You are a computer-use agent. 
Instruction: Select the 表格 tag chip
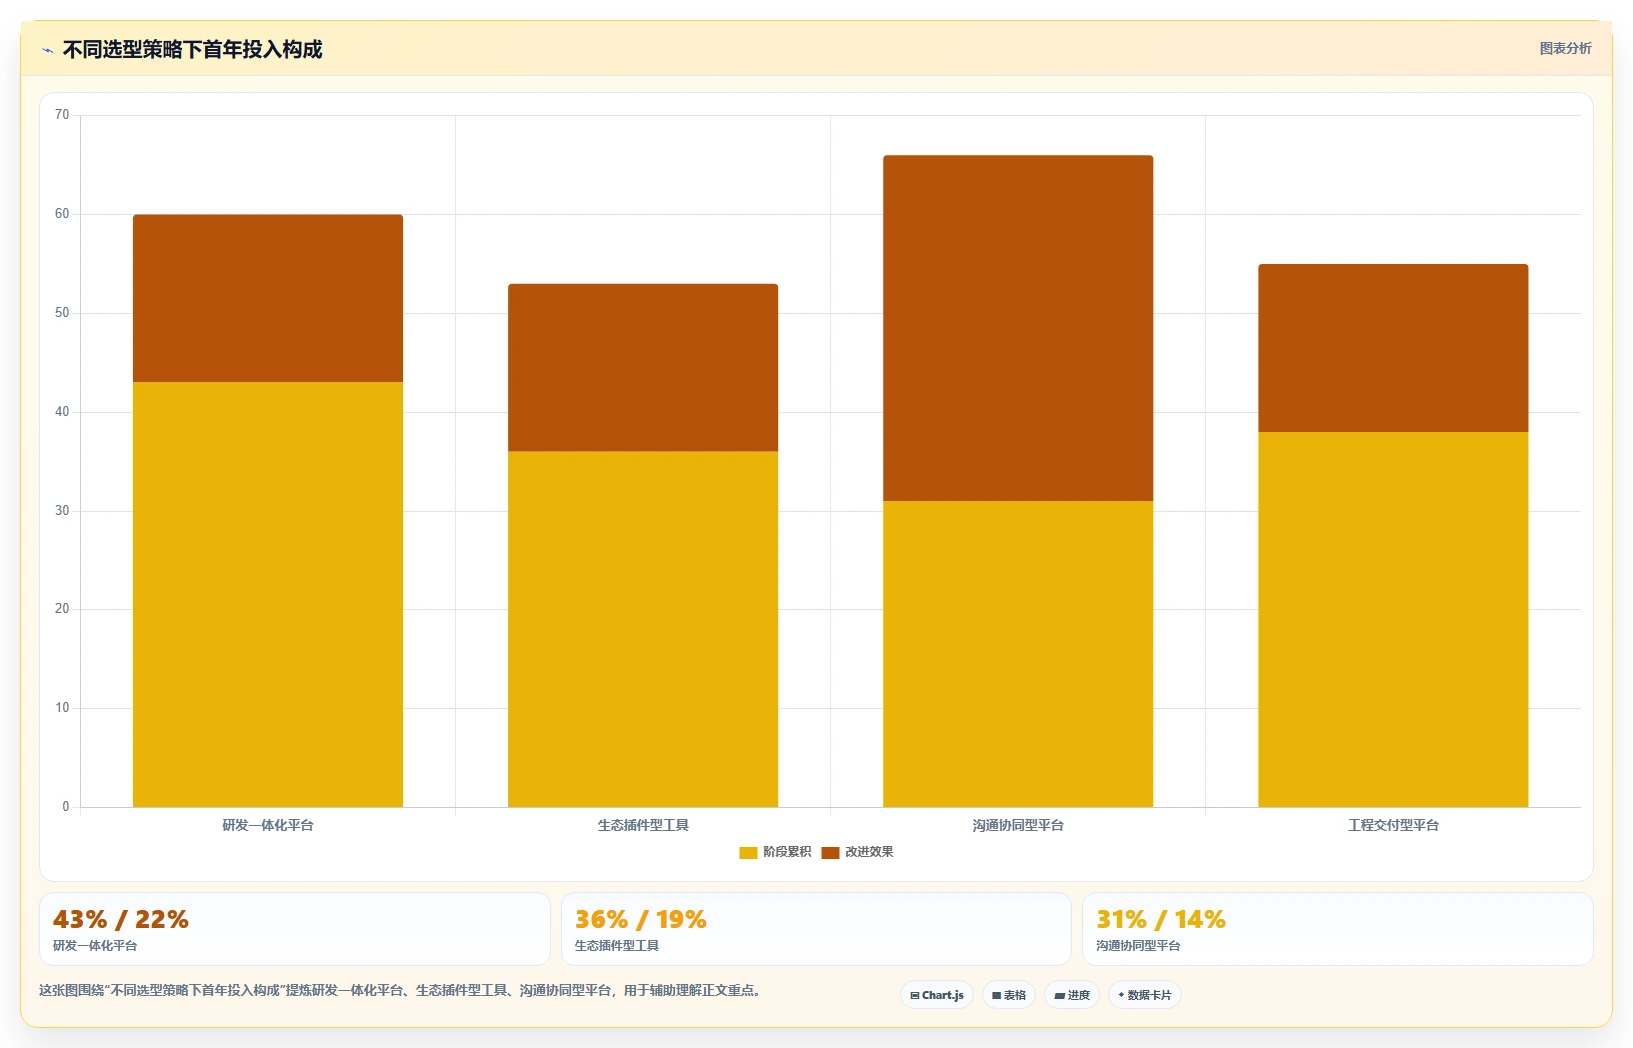(1009, 995)
